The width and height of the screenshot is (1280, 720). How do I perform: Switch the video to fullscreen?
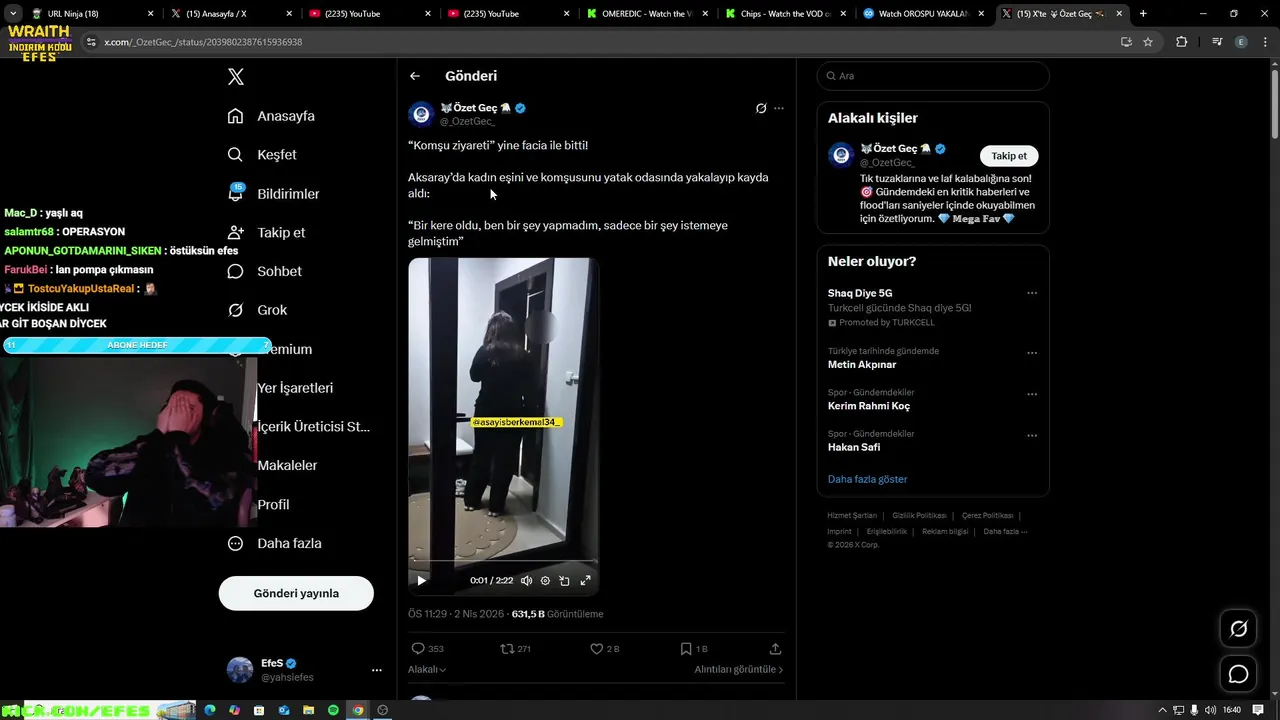[585, 580]
